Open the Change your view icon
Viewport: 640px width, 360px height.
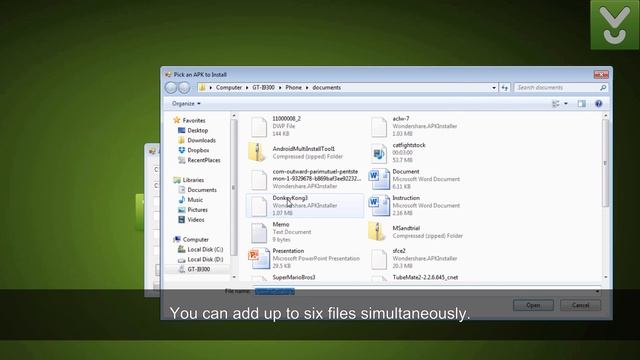pos(556,104)
